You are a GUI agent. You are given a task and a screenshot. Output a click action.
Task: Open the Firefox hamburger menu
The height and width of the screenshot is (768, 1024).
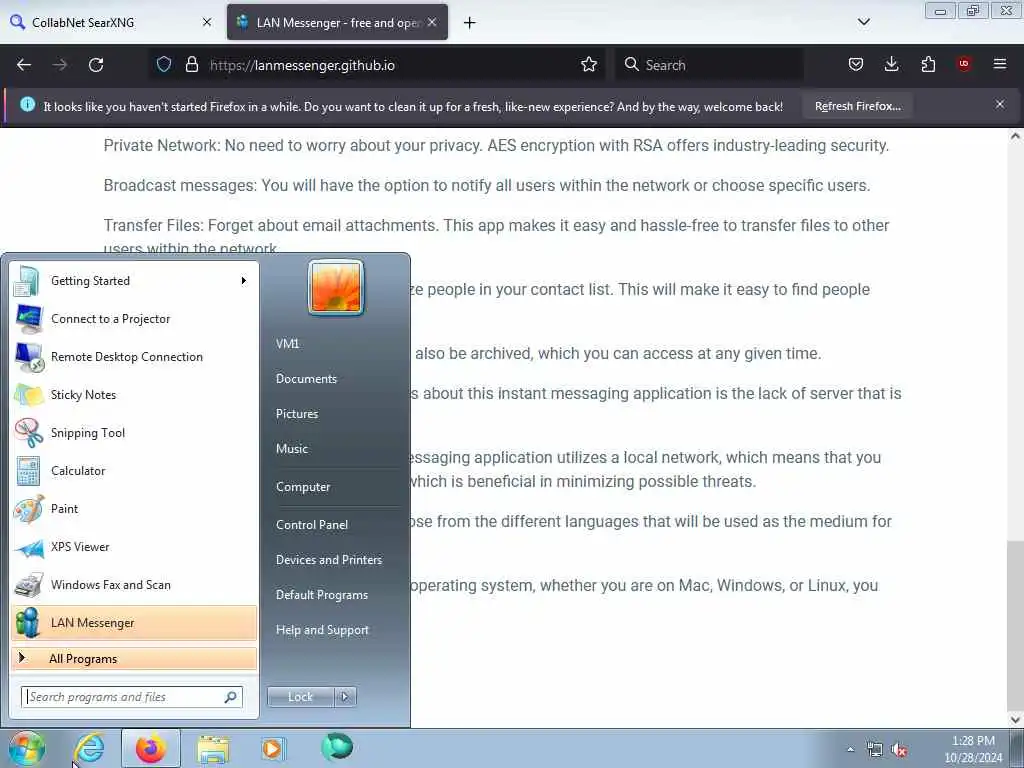pos(1000,64)
